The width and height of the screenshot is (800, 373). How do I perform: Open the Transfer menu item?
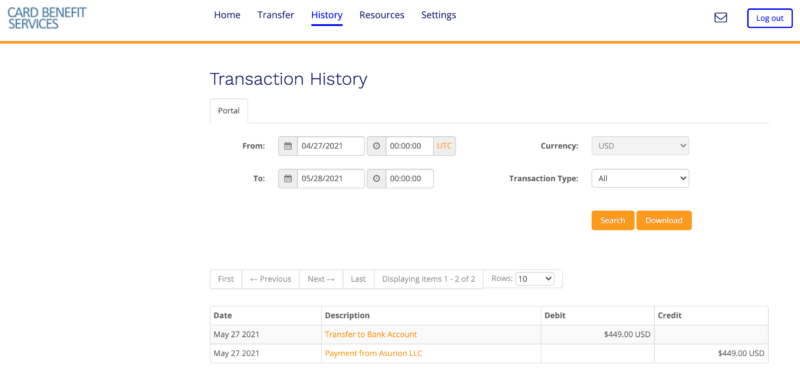(276, 15)
